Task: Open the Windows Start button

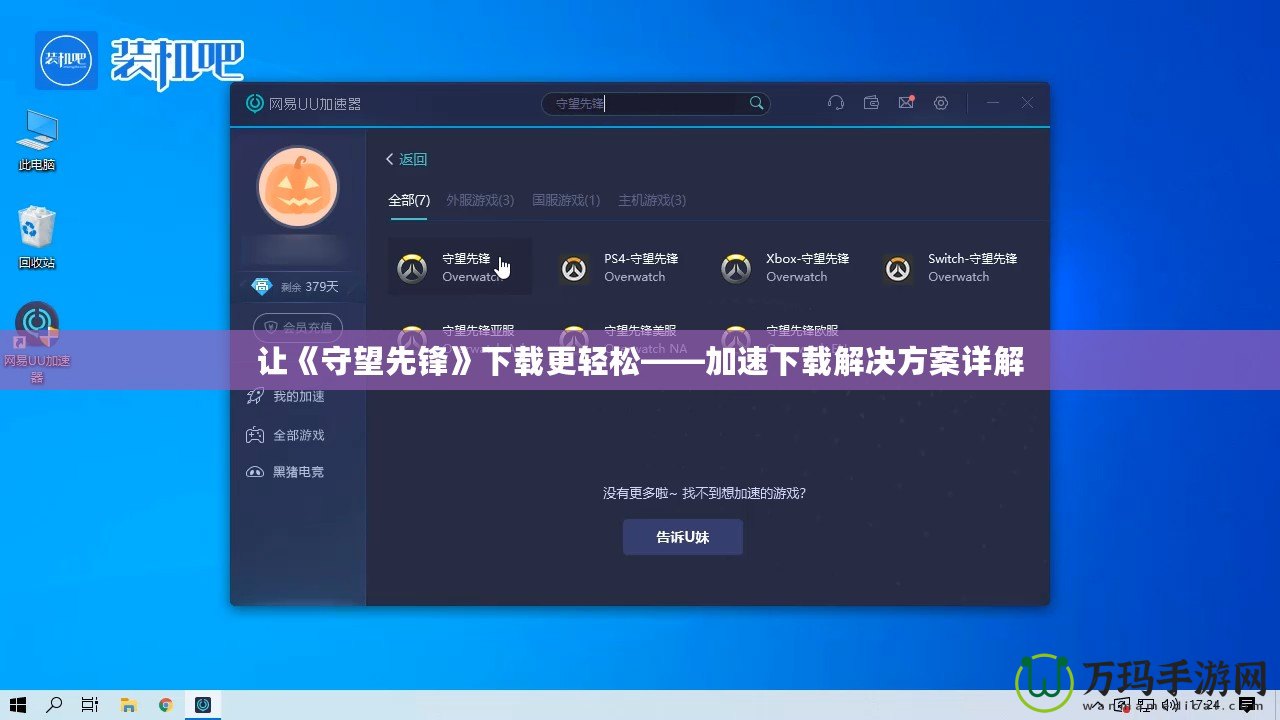Action: (x=18, y=705)
